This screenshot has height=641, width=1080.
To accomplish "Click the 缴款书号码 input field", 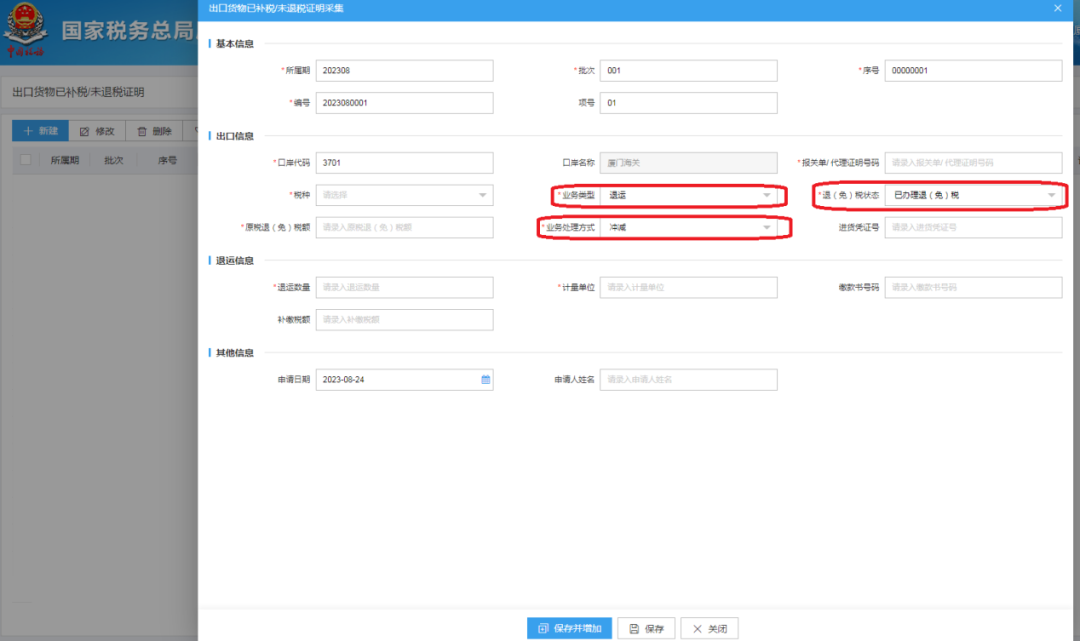I will [x=973, y=287].
